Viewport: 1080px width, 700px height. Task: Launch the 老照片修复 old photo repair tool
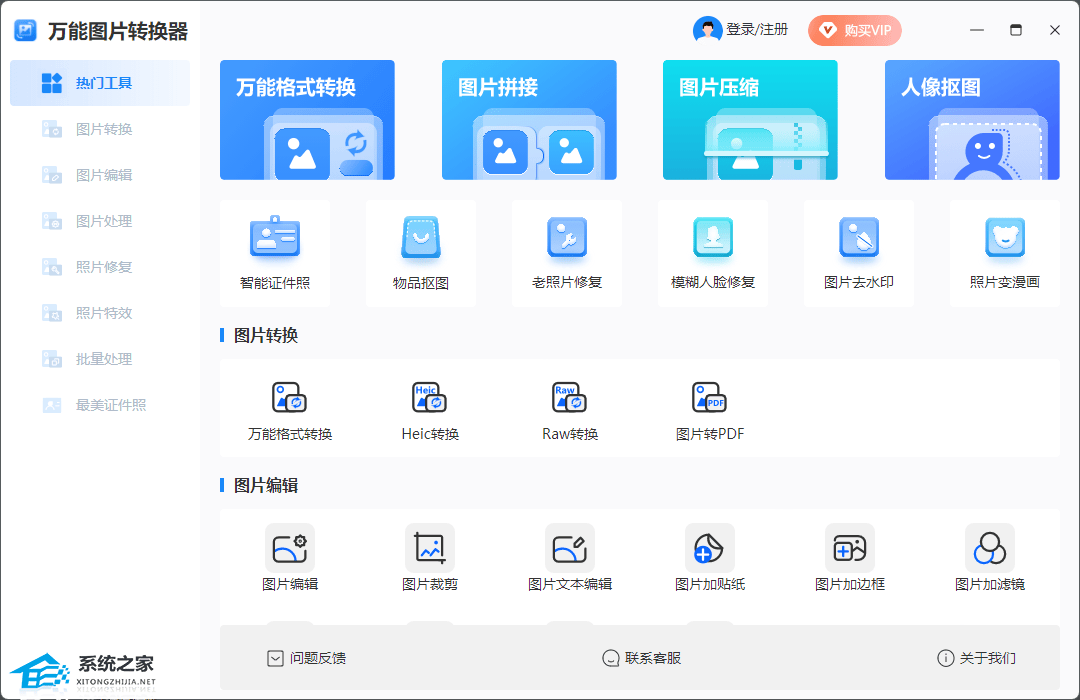click(567, 240)
